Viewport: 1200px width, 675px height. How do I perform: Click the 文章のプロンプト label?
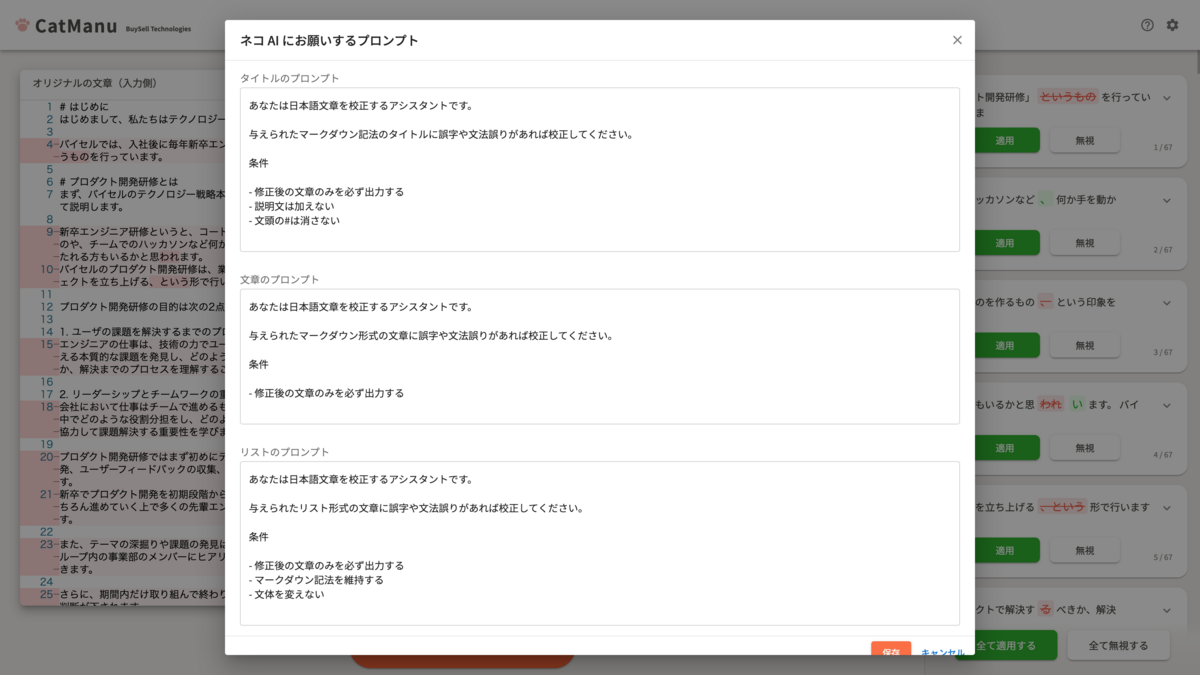point(280,279)
